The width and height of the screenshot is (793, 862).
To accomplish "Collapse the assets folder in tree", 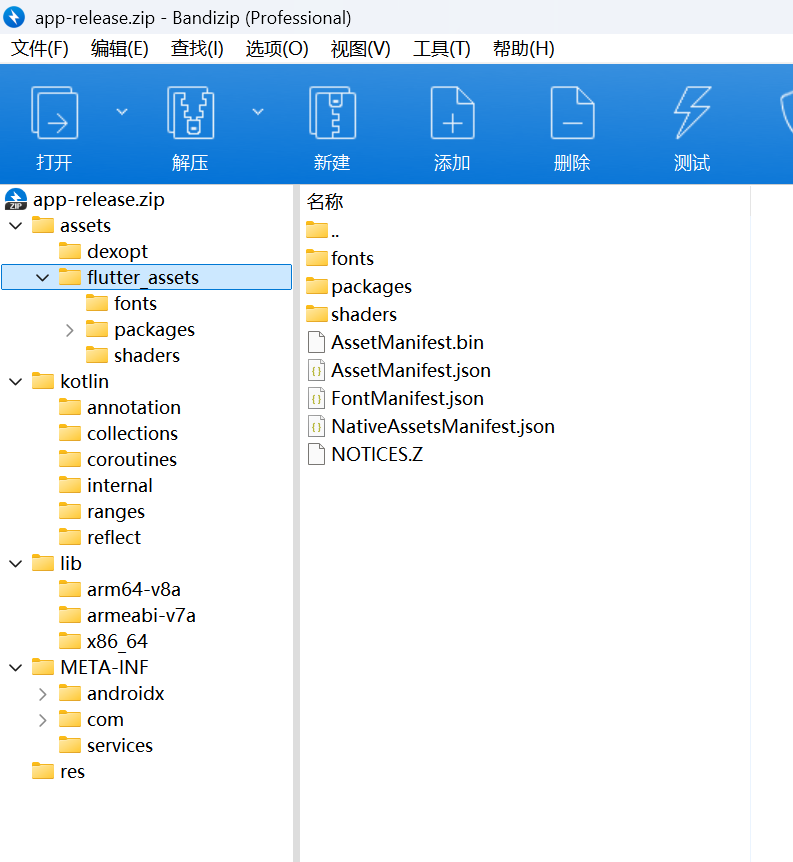I will (16, 226).
